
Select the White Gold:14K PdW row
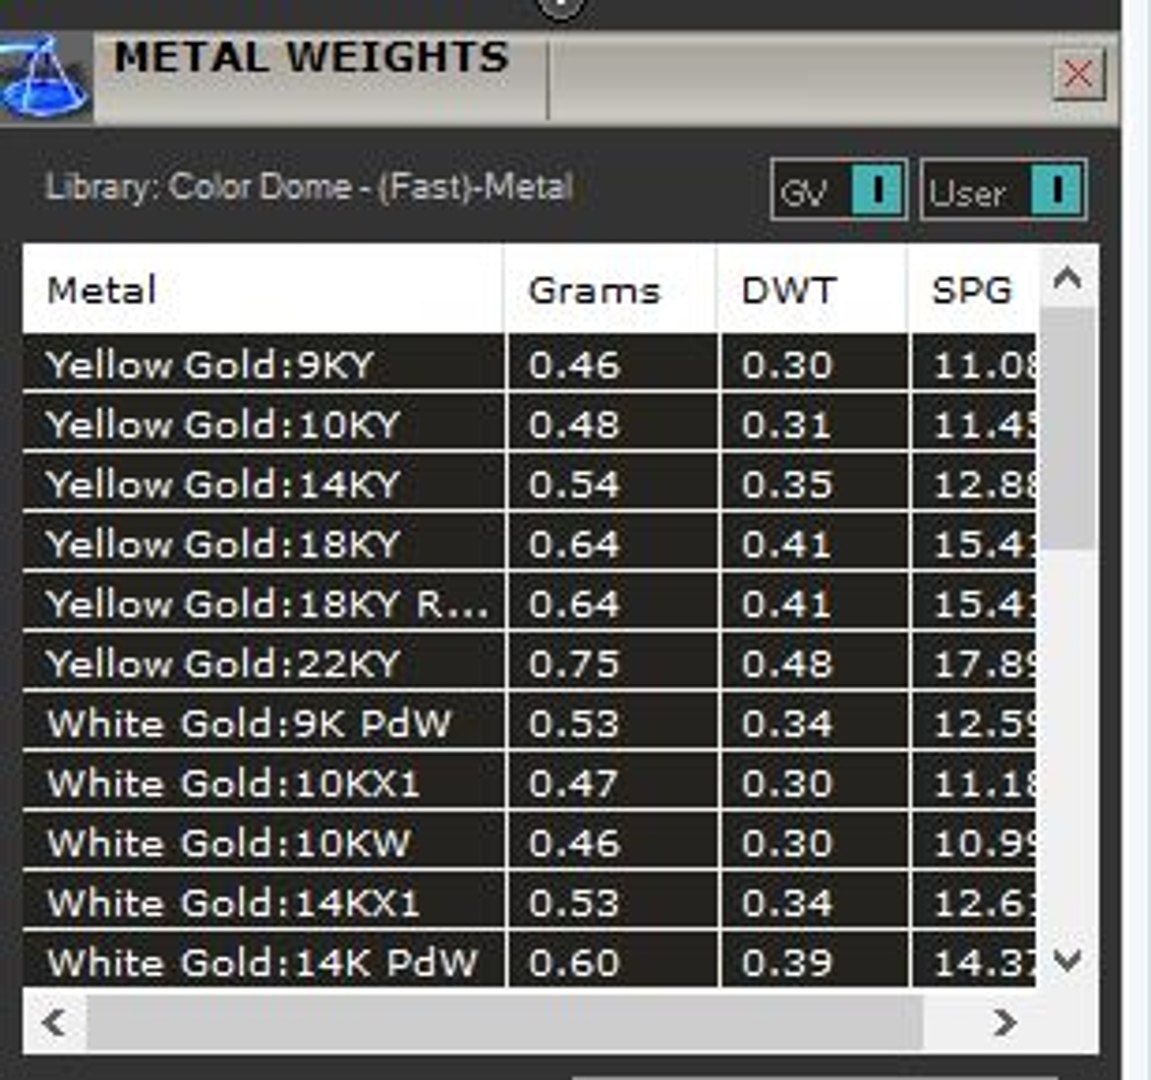click(529, 960)
